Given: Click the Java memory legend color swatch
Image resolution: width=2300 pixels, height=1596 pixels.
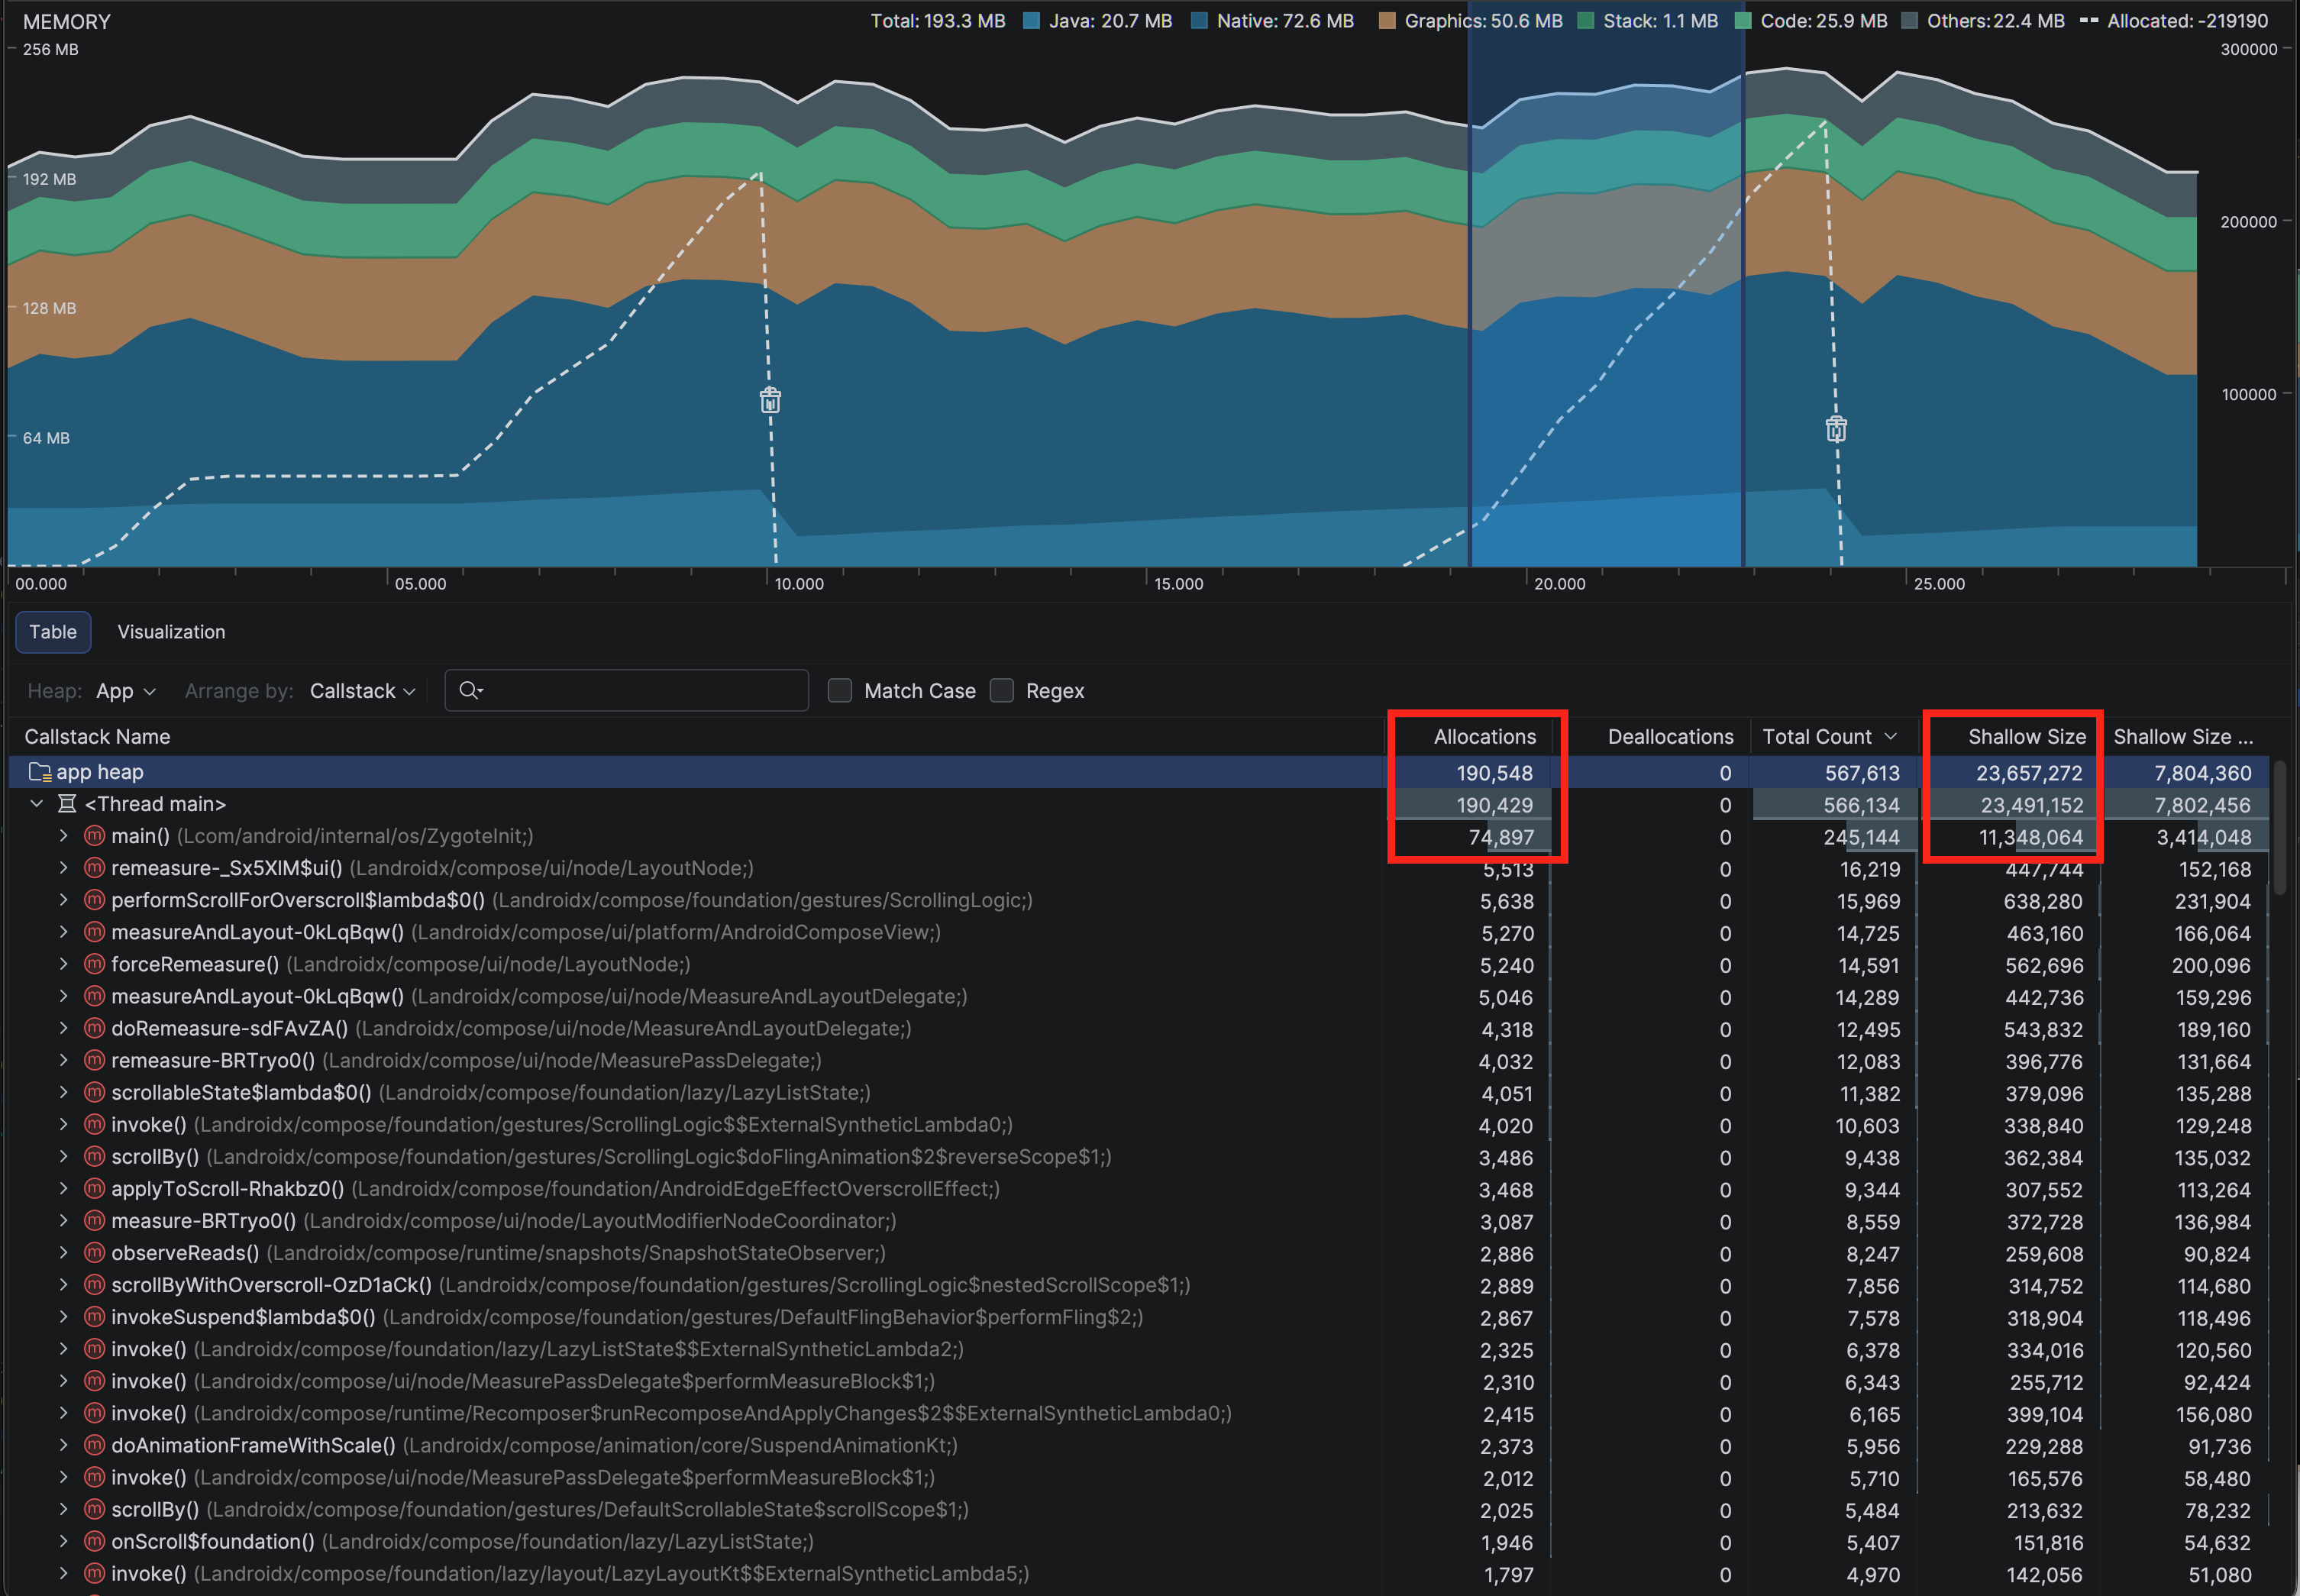Looking at the screenshot, I should [1031, 21].
